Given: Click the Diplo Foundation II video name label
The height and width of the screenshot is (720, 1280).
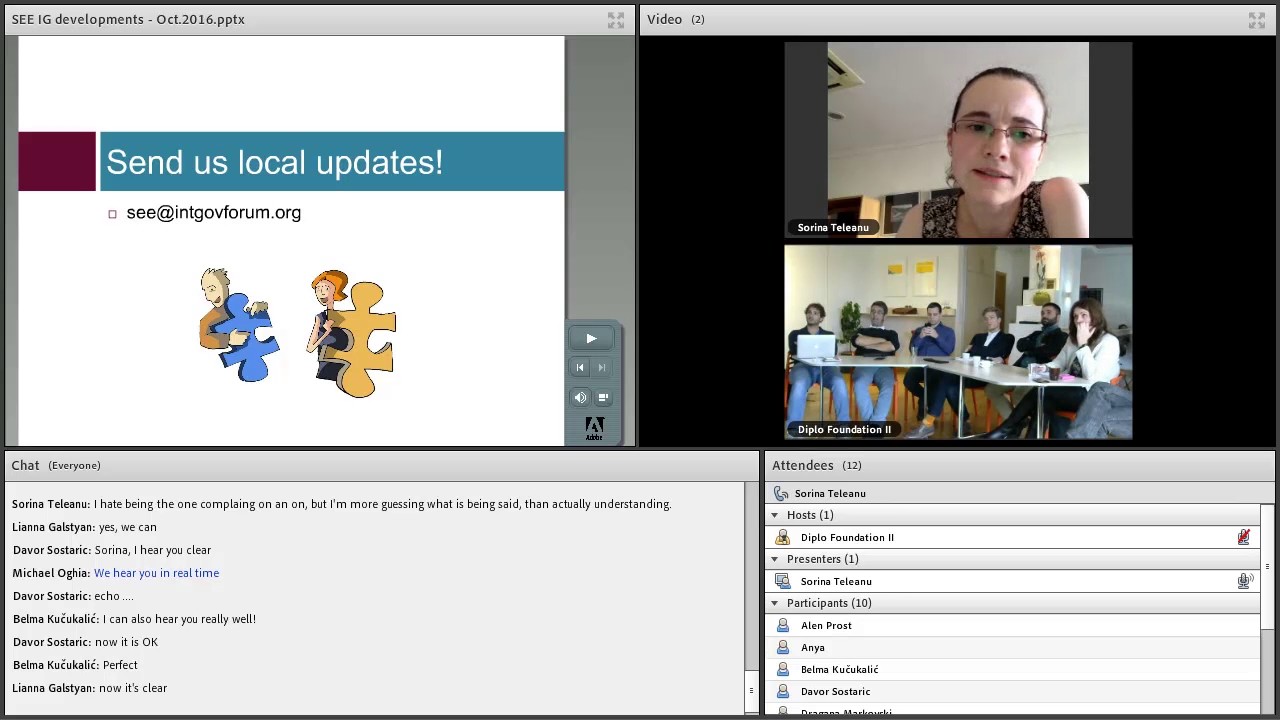Looking at the screenshot, I should click(844, 429).
